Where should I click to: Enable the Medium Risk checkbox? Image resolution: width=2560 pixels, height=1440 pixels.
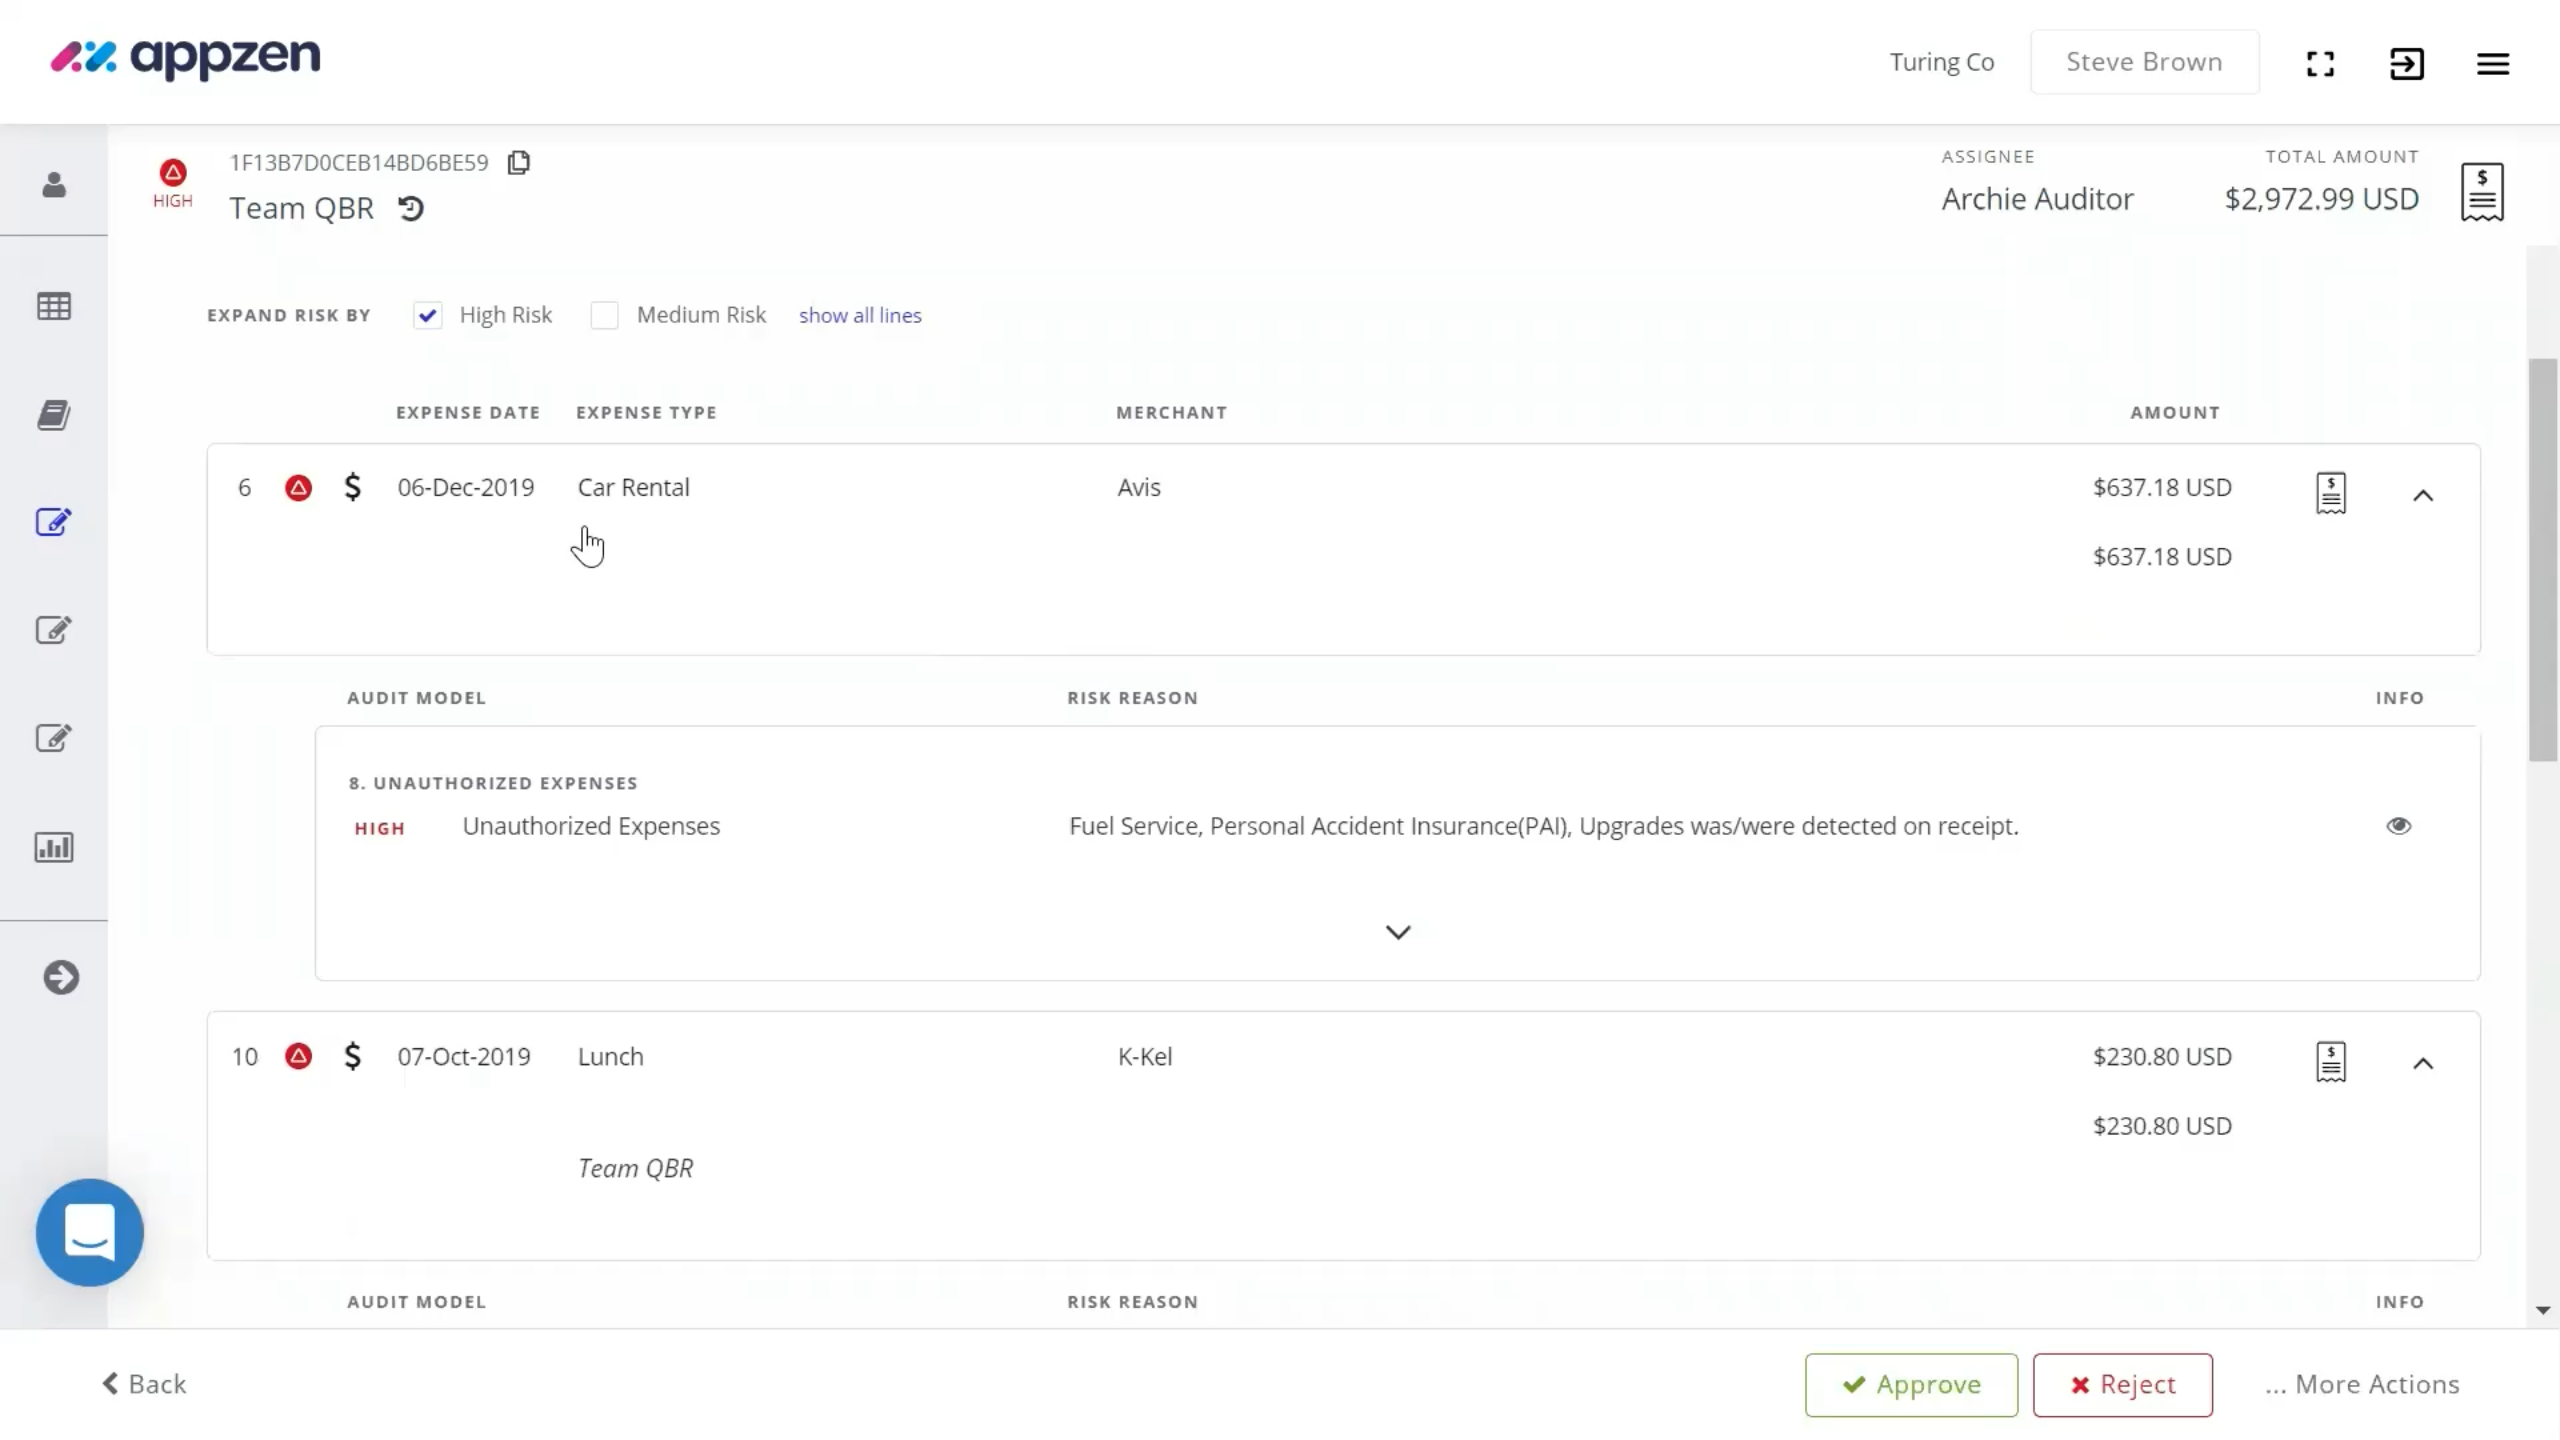click(604, 314)
